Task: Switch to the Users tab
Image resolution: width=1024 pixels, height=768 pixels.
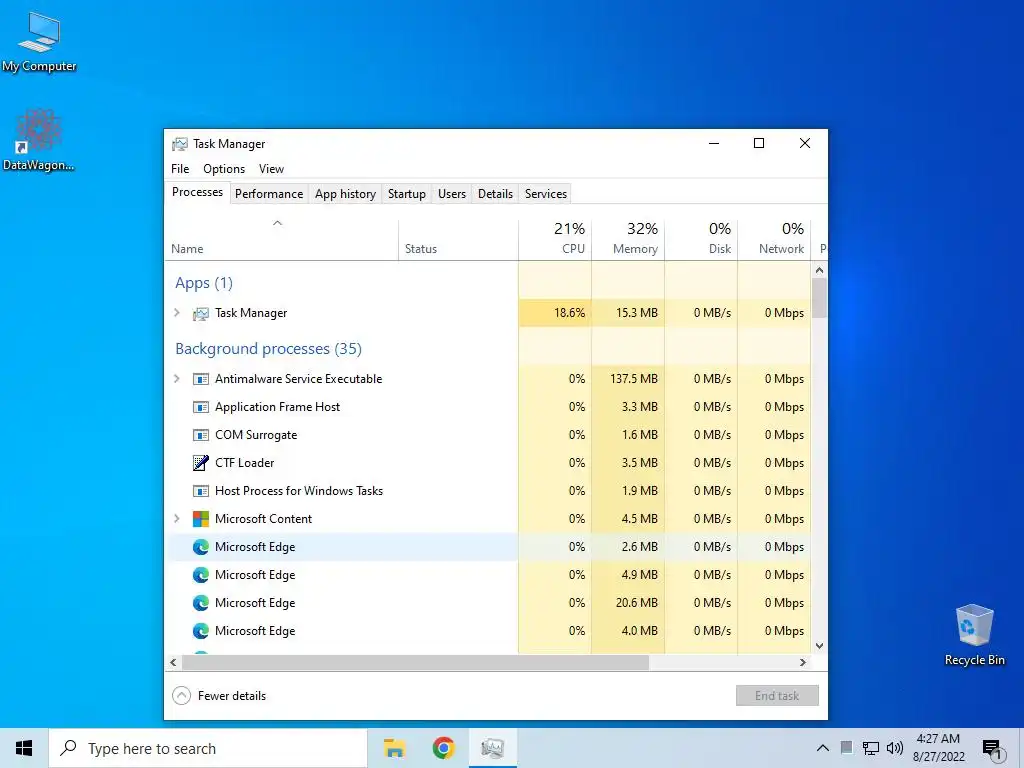Action: point(452,194)
